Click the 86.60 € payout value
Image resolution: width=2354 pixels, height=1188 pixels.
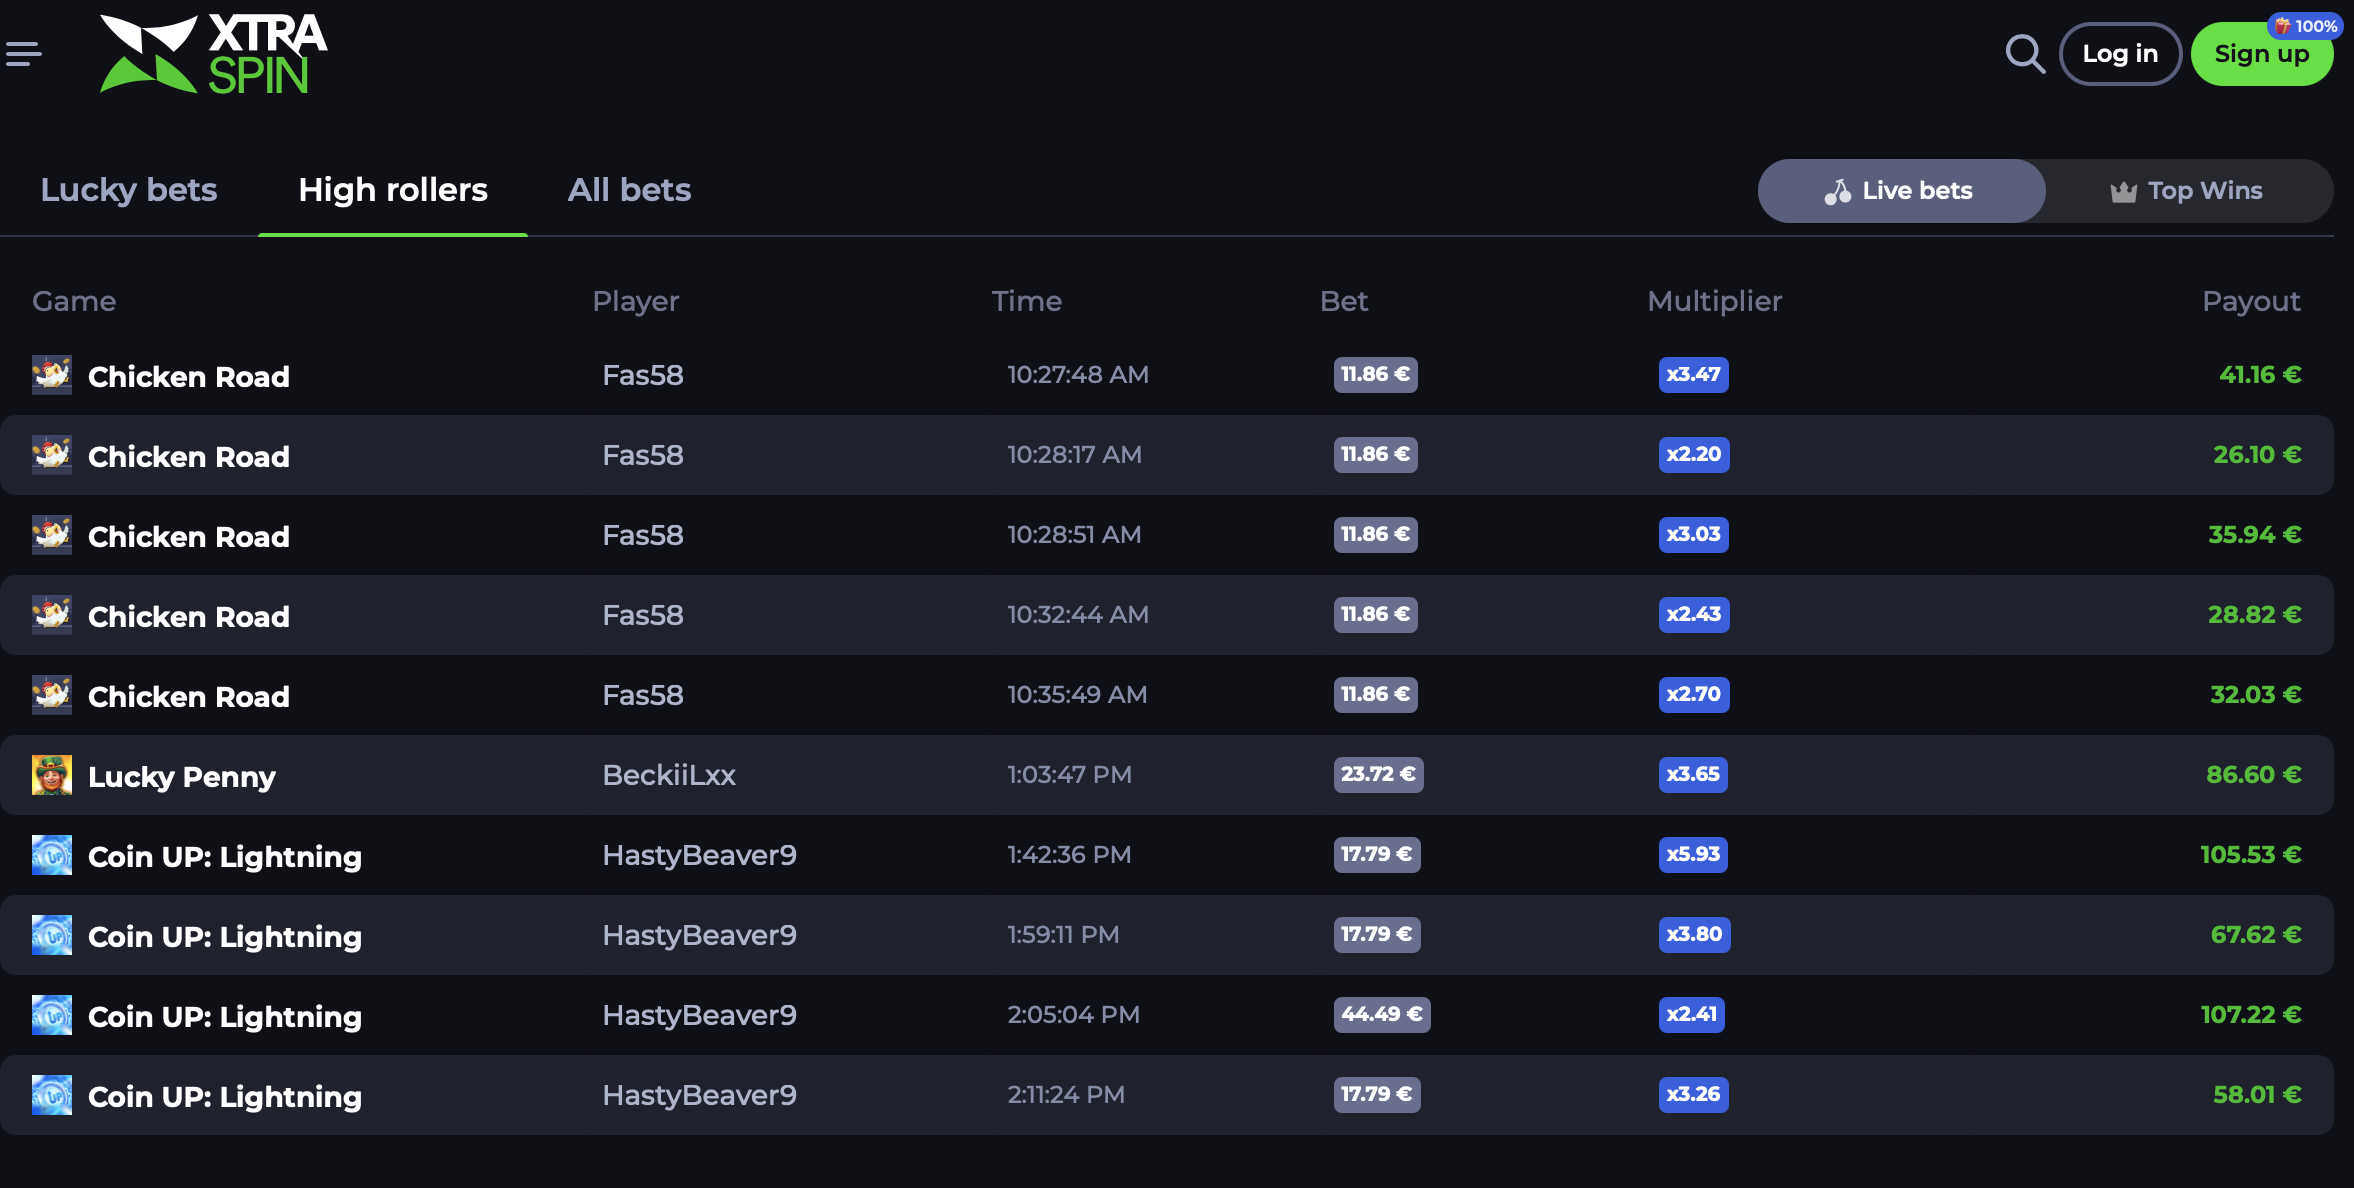coord(2254,775)
